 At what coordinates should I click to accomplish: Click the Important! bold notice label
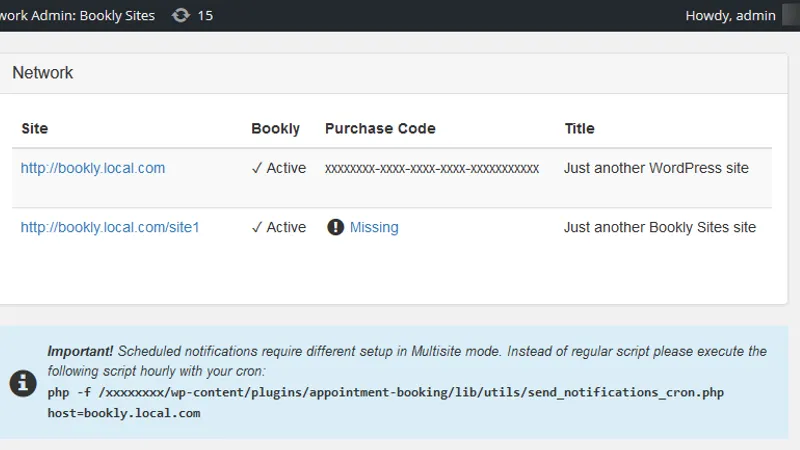point(80,352)
